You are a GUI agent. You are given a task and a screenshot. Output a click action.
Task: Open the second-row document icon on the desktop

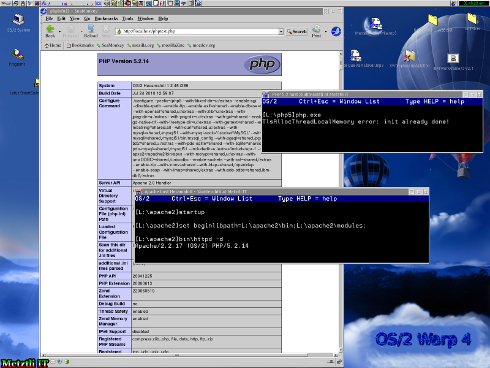coord(355,56)
